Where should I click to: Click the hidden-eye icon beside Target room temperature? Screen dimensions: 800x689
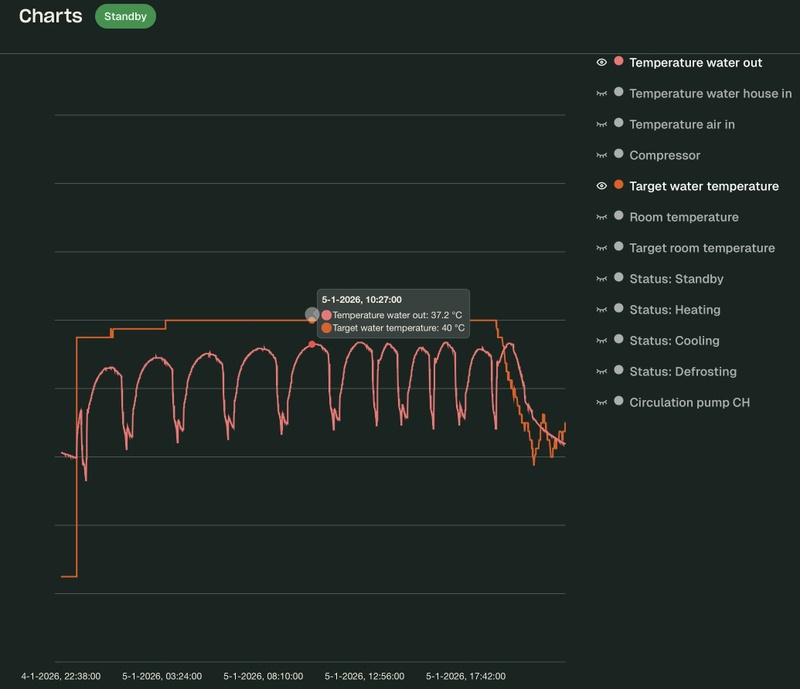tap(602, 248)
